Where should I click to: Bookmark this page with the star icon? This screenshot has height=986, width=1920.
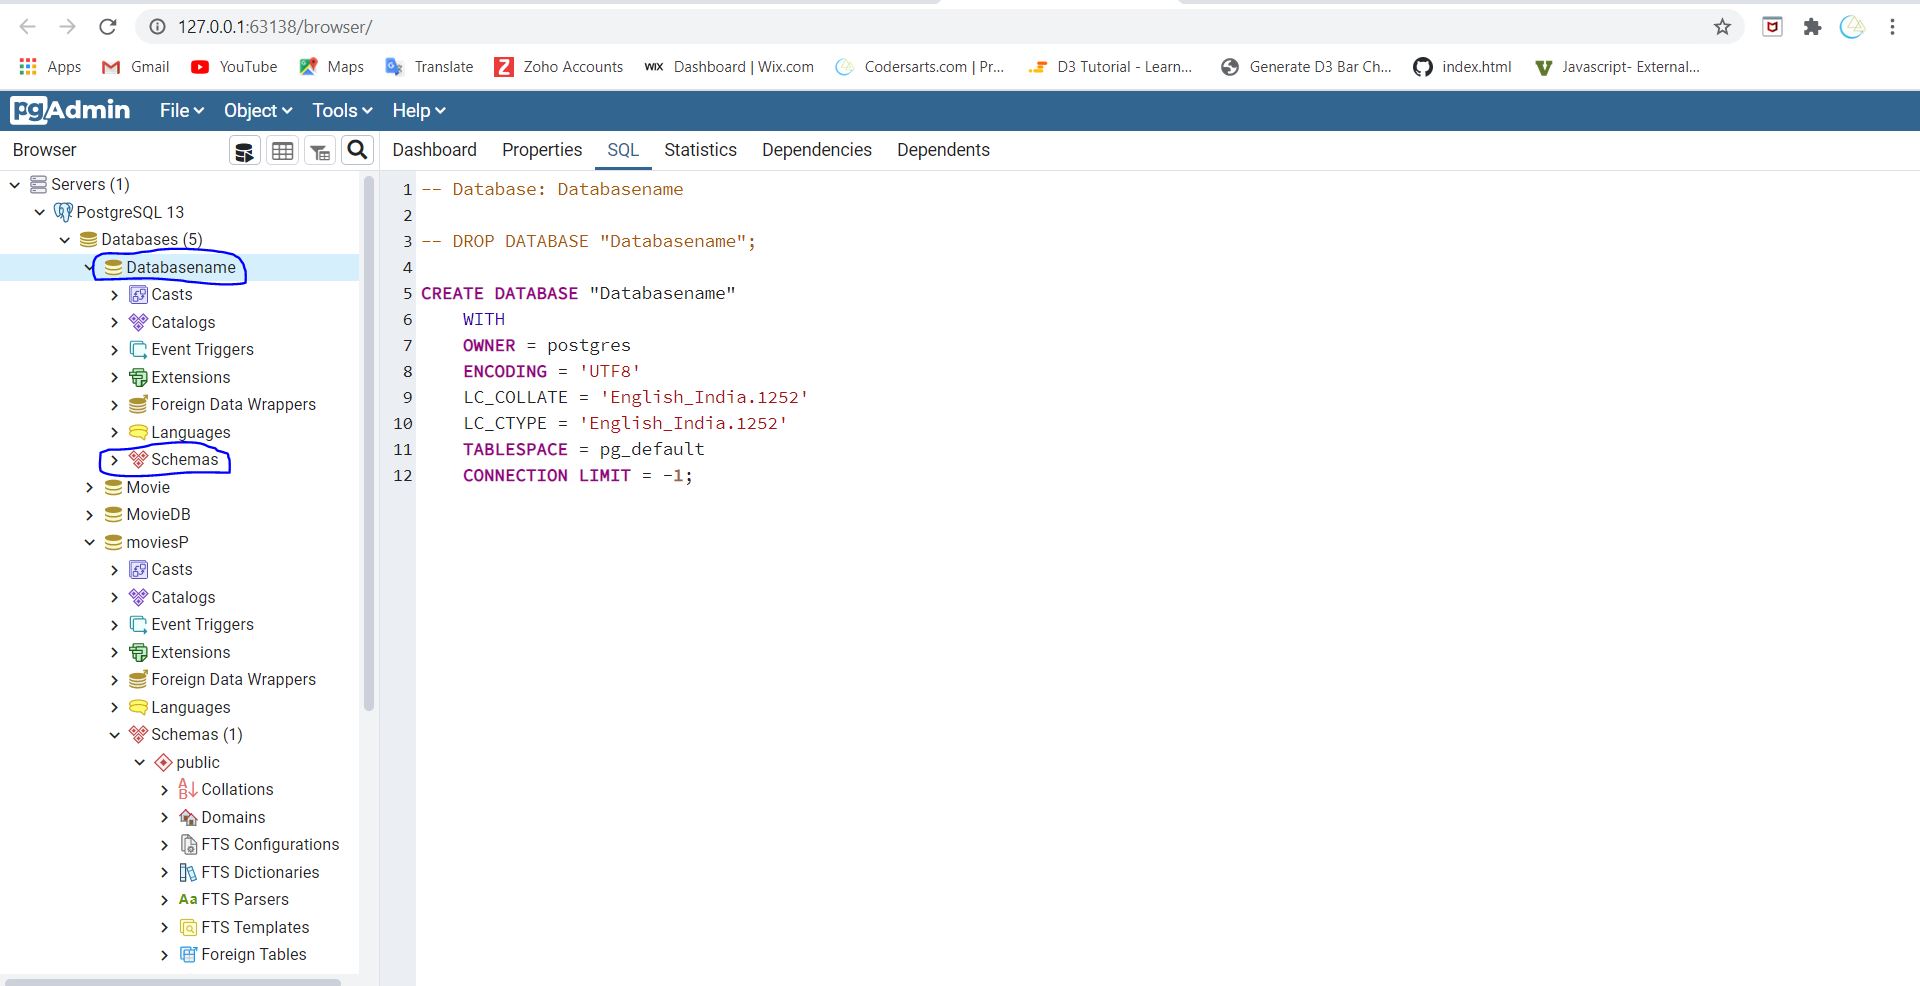point(1722,27)
